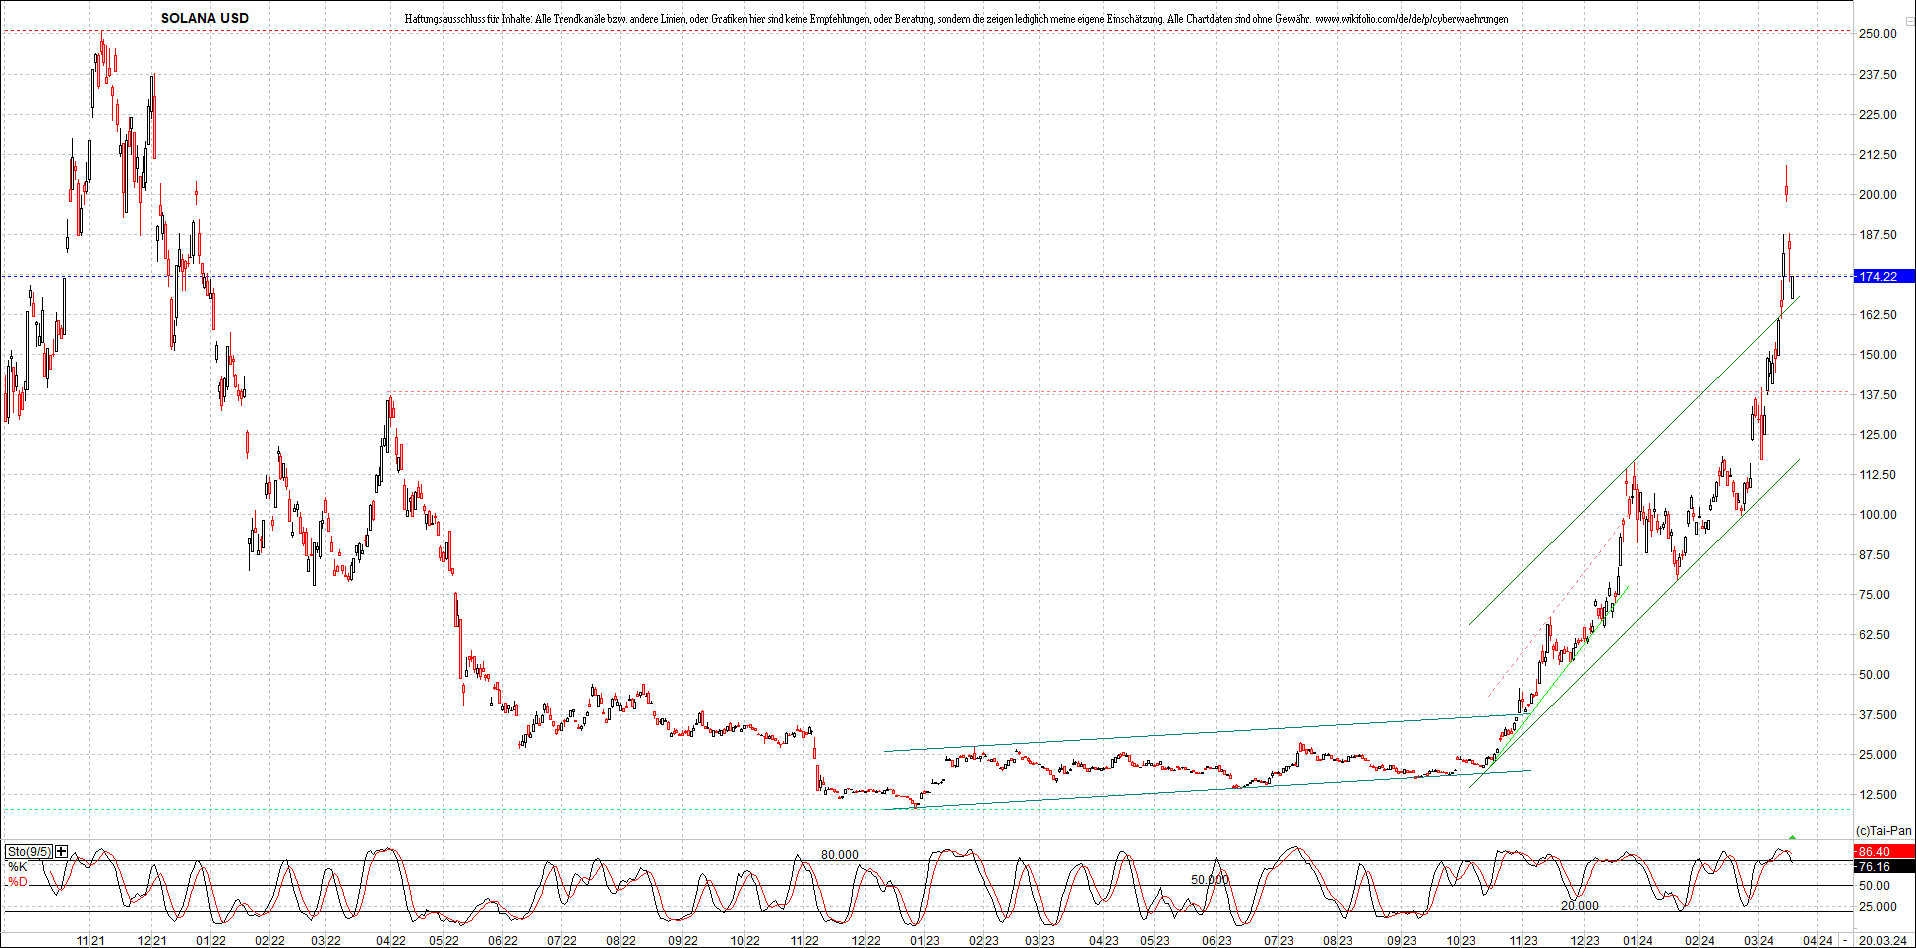Click the 12|23 date axis label
This screenshot has width=1916, height=948.
click(x=1585, y=941)
